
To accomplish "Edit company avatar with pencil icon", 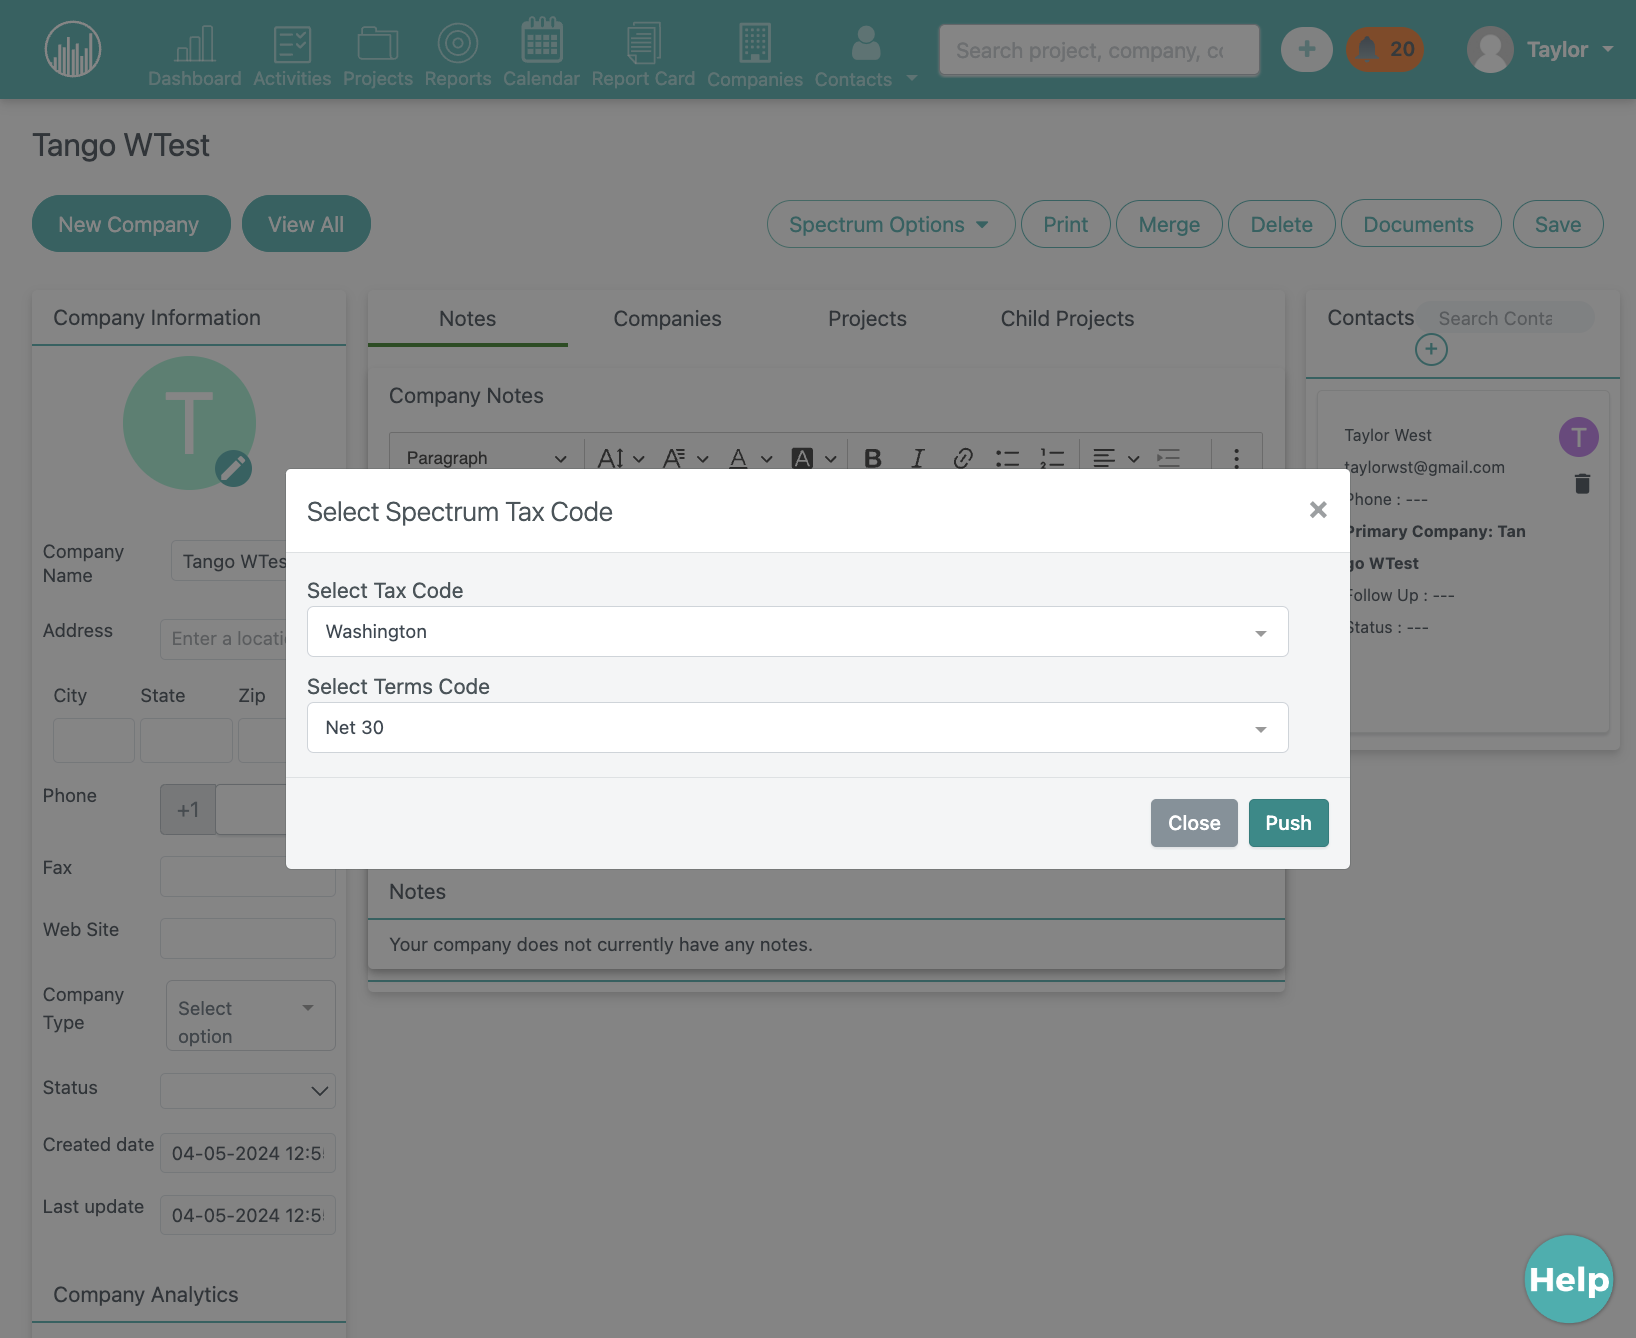I will 234,468.
